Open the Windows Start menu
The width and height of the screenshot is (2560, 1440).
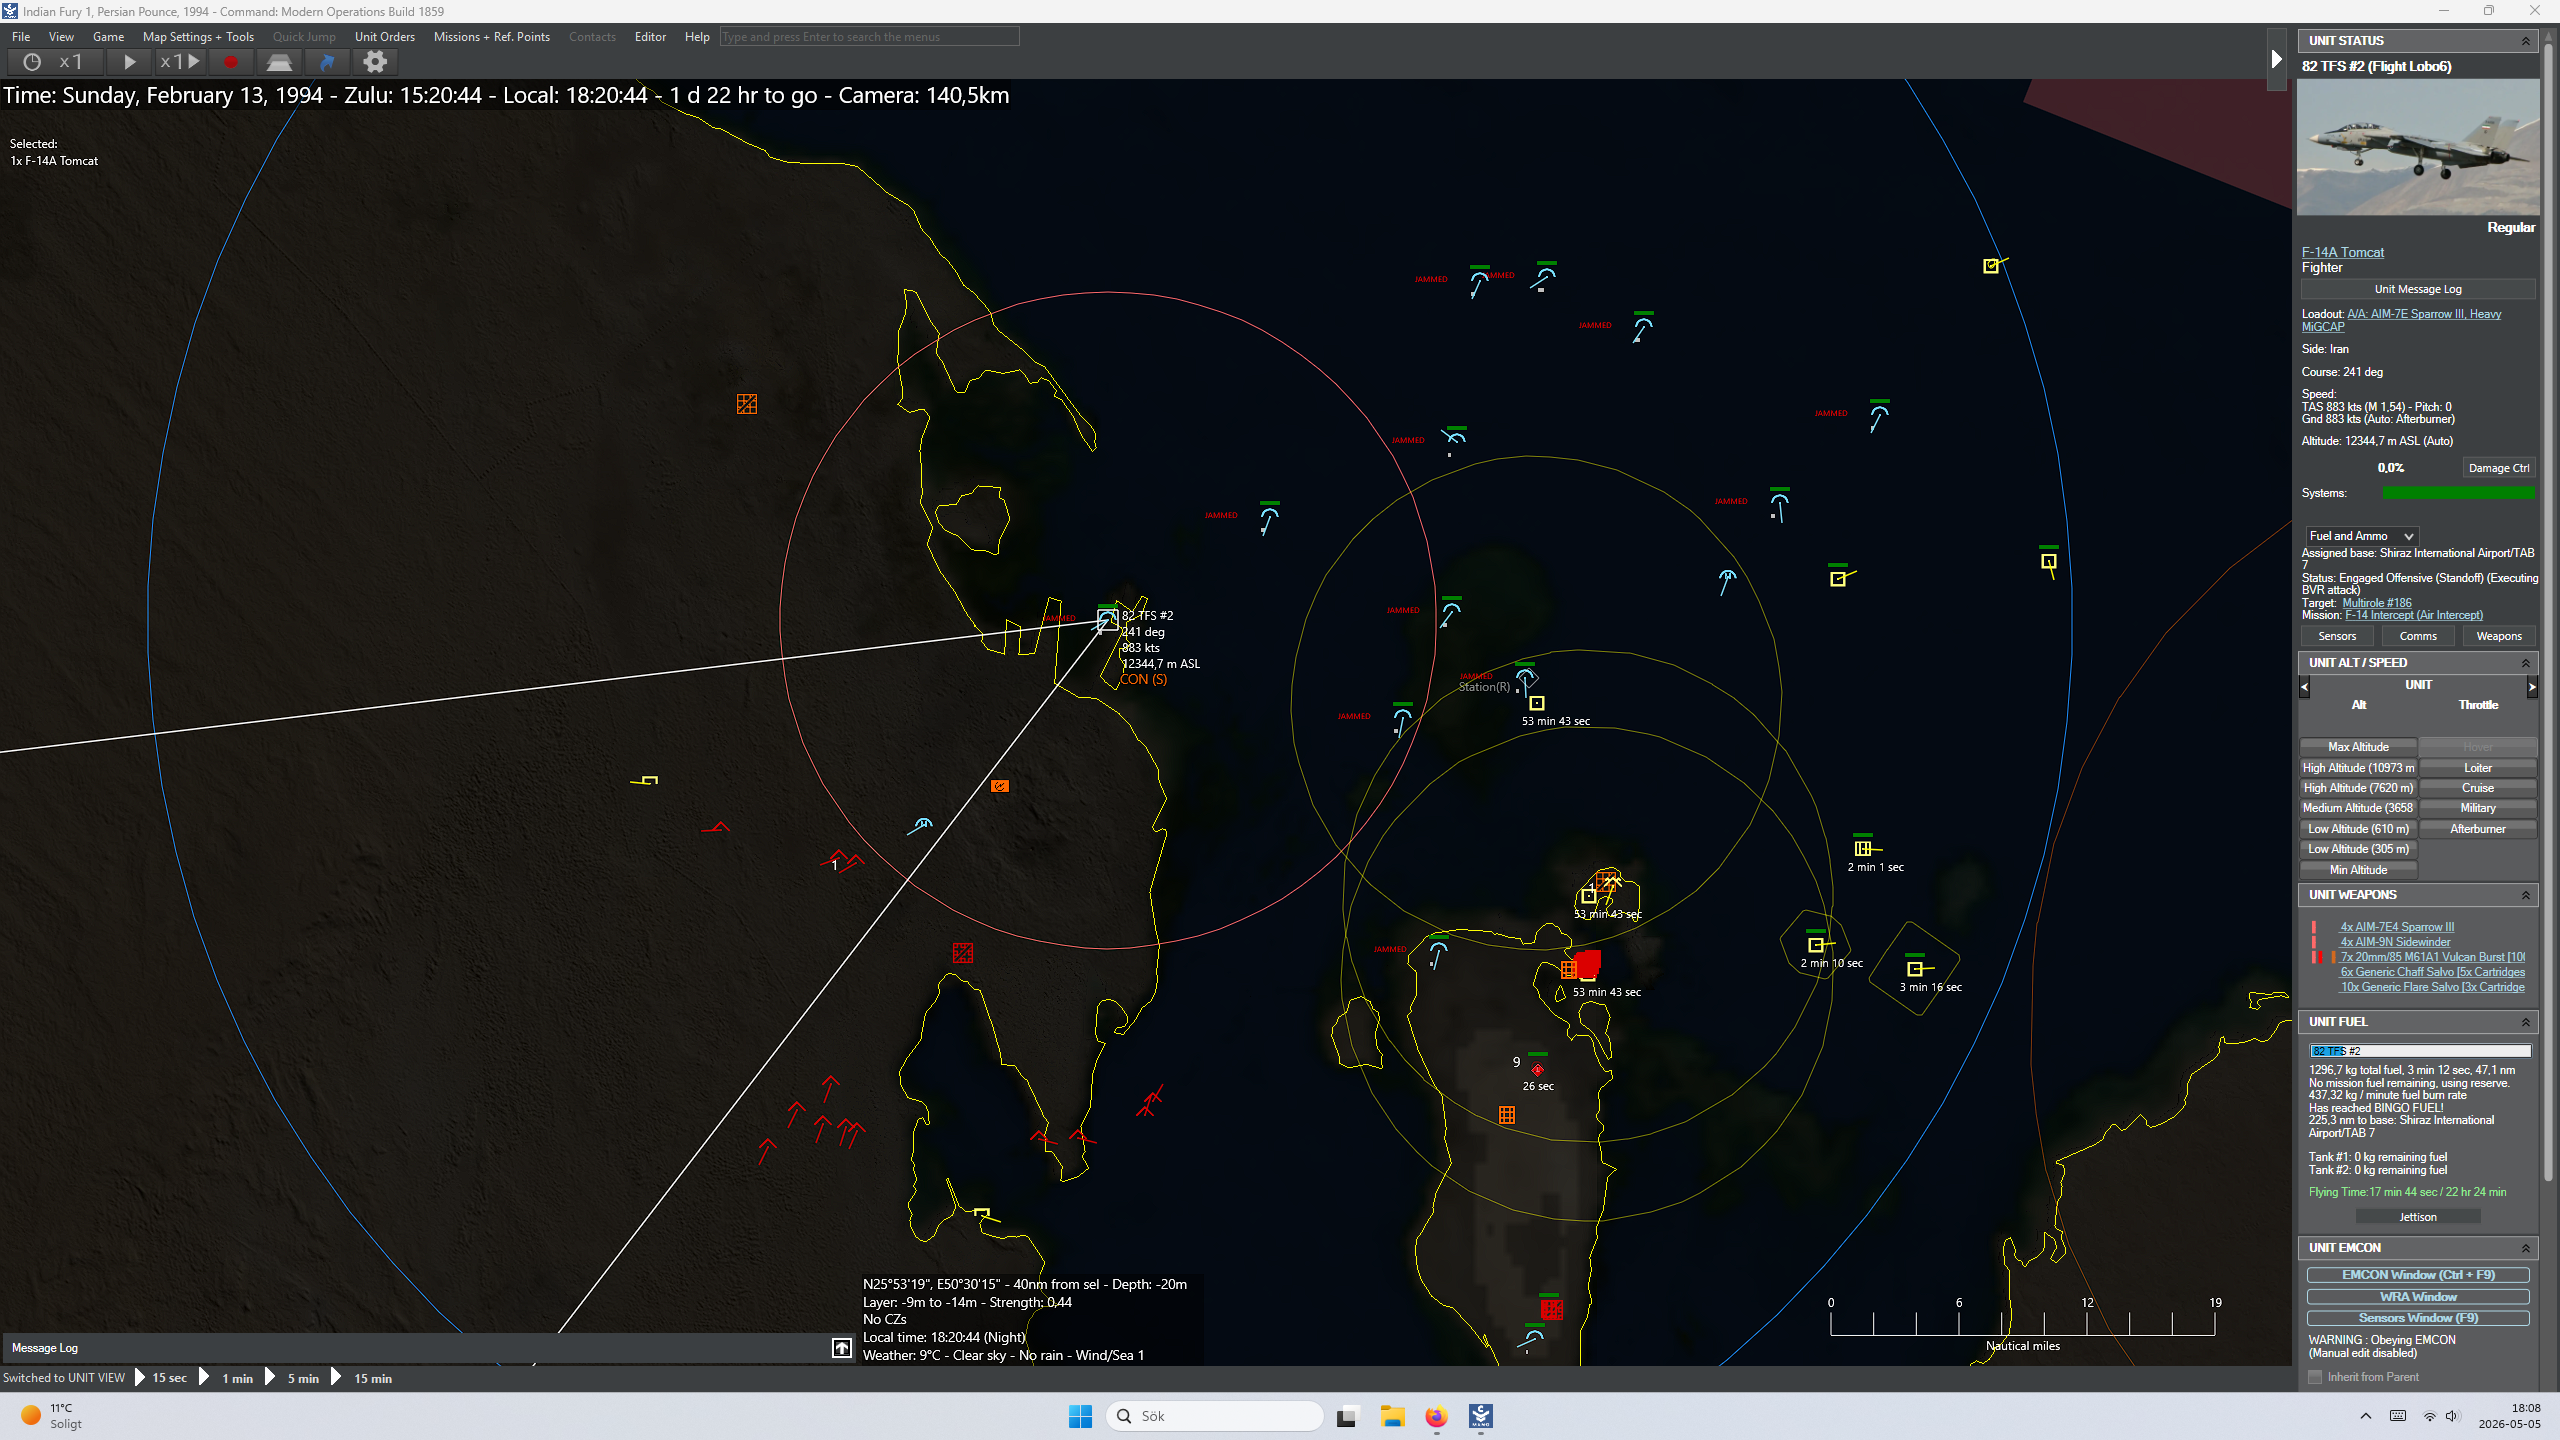[x=1080, y=1416]
